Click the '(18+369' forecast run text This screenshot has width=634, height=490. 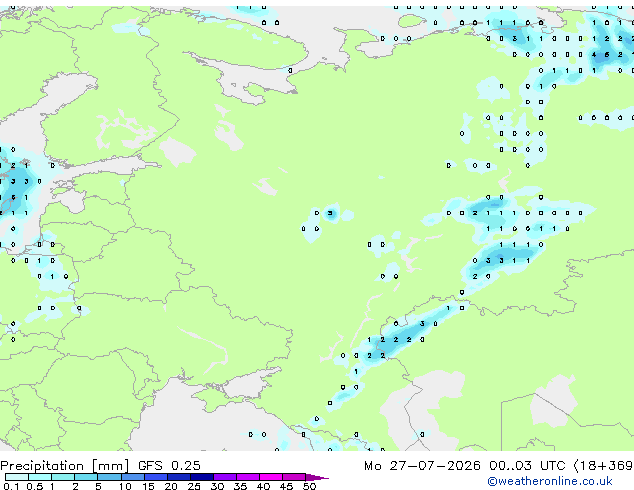pos(603,466)
